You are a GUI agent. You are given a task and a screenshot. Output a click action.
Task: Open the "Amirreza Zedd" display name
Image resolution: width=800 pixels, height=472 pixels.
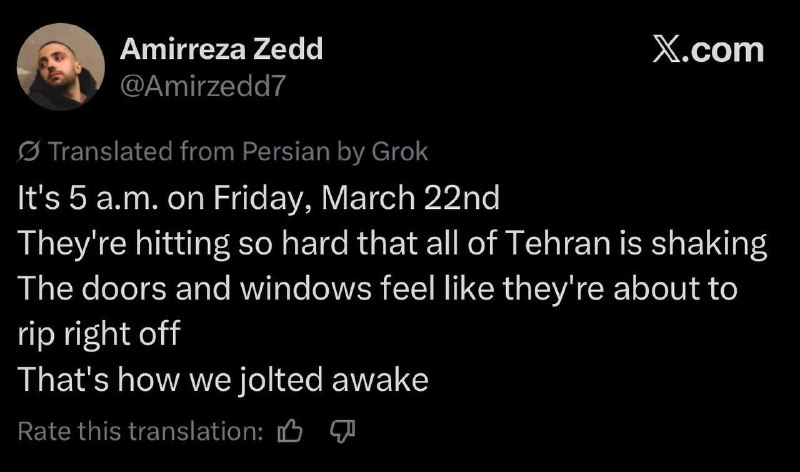click(x=221, y=49)
